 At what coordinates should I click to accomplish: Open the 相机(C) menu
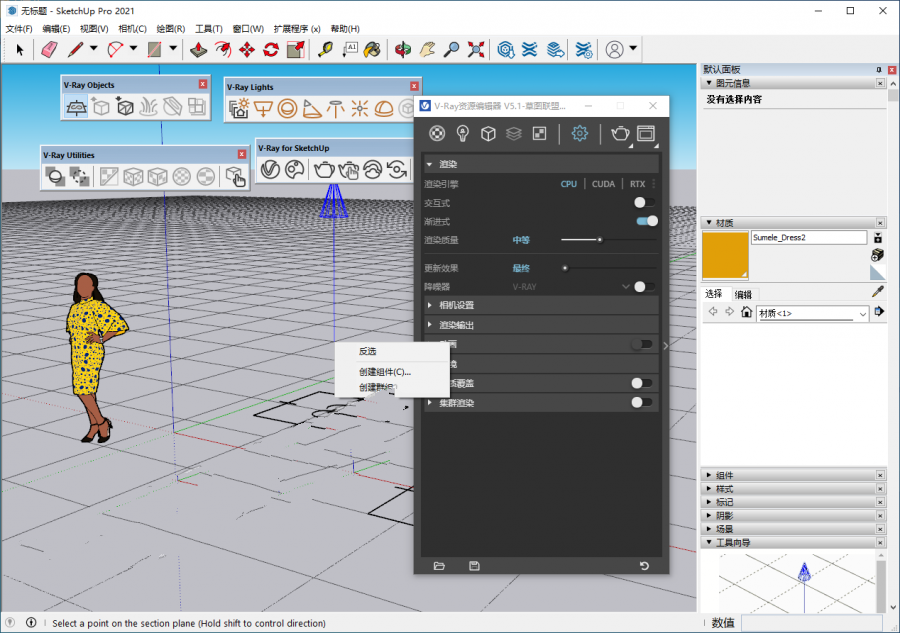pos(132,29)
